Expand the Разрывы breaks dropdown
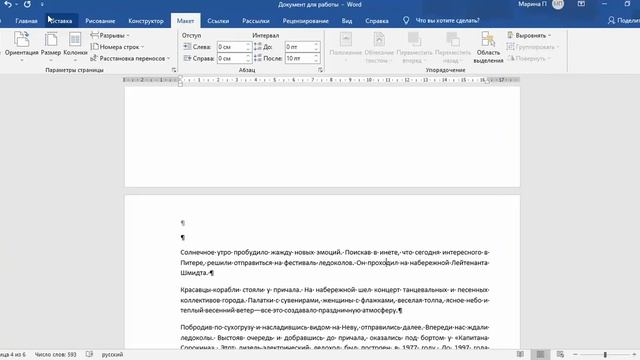The width and height of the screenshot is (640, 360). [x=110, y=36]
